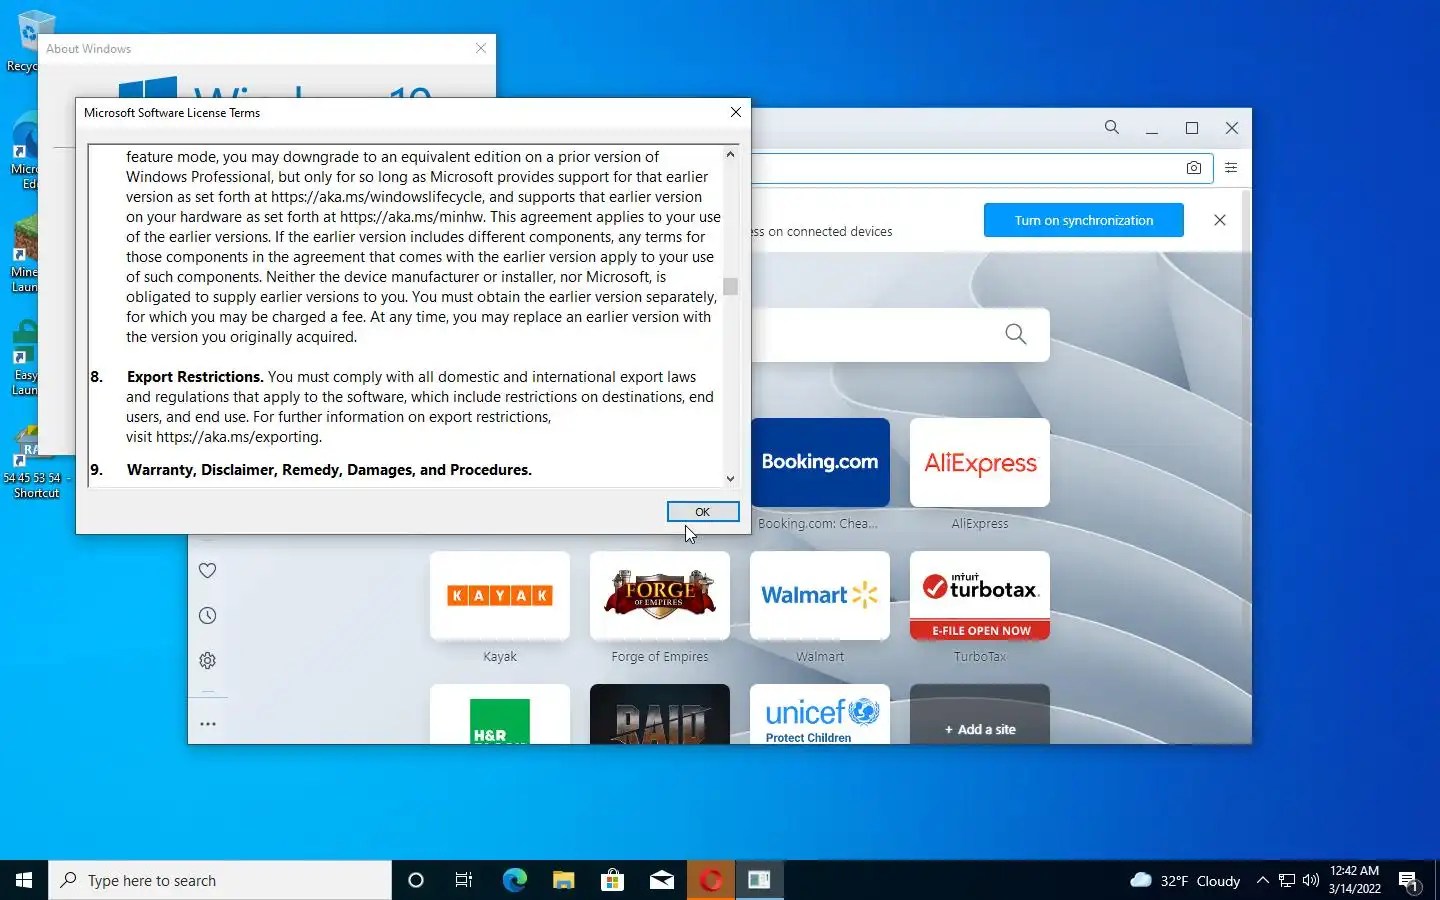Screen dimensions: 1440x900
Task: Click the taskbar search box
Action: [x=220, y=880]
